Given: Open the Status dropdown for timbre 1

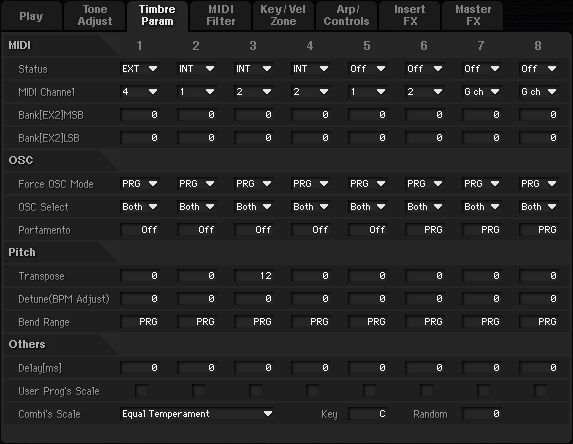Looking at the screenshot, I should coord(139,69).
